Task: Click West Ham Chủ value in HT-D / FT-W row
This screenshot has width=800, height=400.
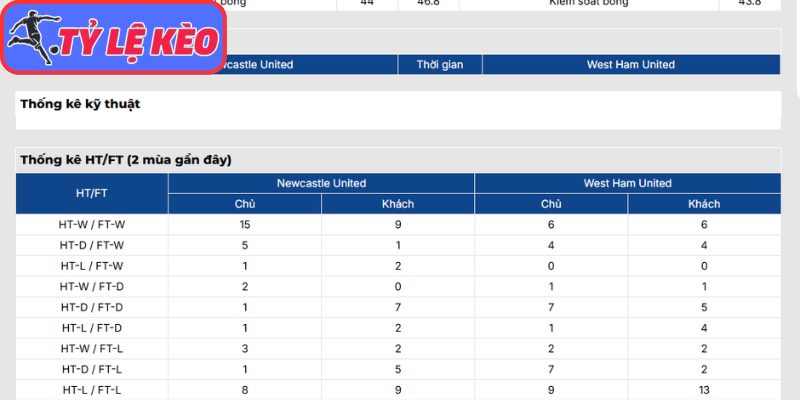Action: [x=551, y=245]
